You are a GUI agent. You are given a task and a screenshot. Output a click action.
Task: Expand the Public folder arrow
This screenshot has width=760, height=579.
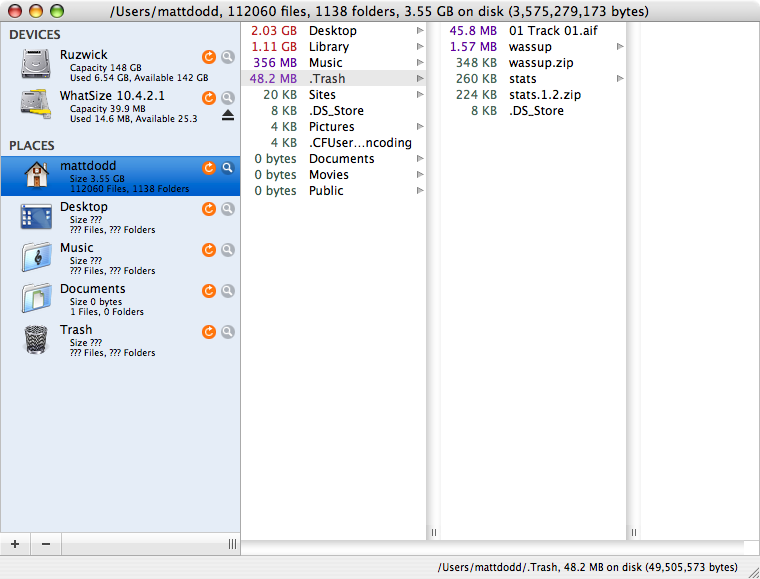point(420,190)
